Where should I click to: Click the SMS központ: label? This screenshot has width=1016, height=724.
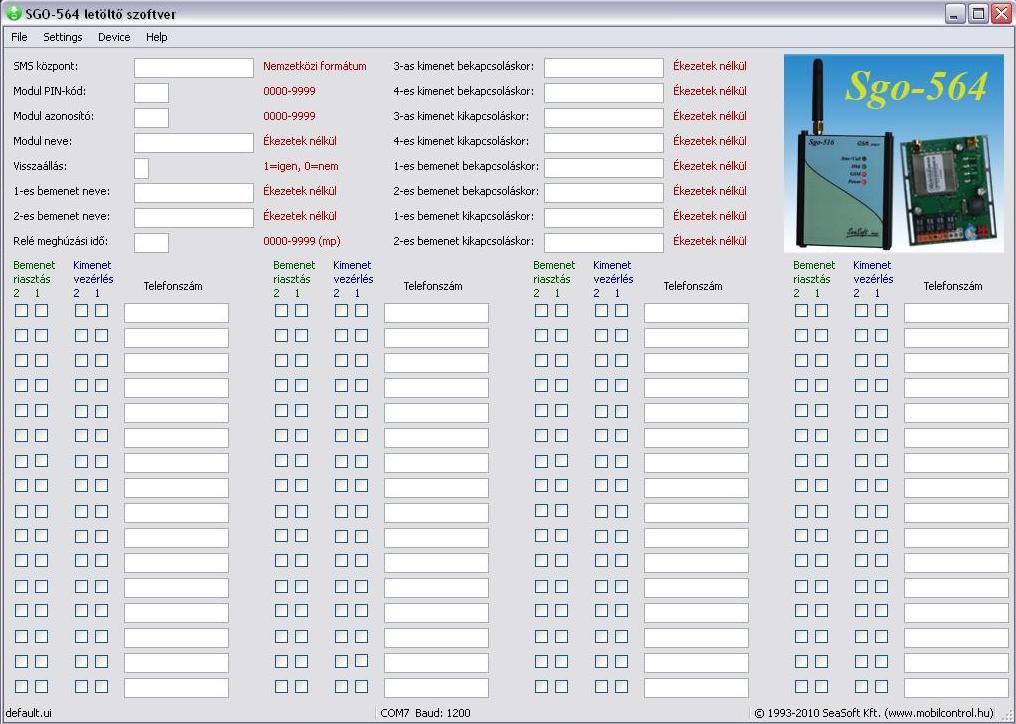(45, 66)
